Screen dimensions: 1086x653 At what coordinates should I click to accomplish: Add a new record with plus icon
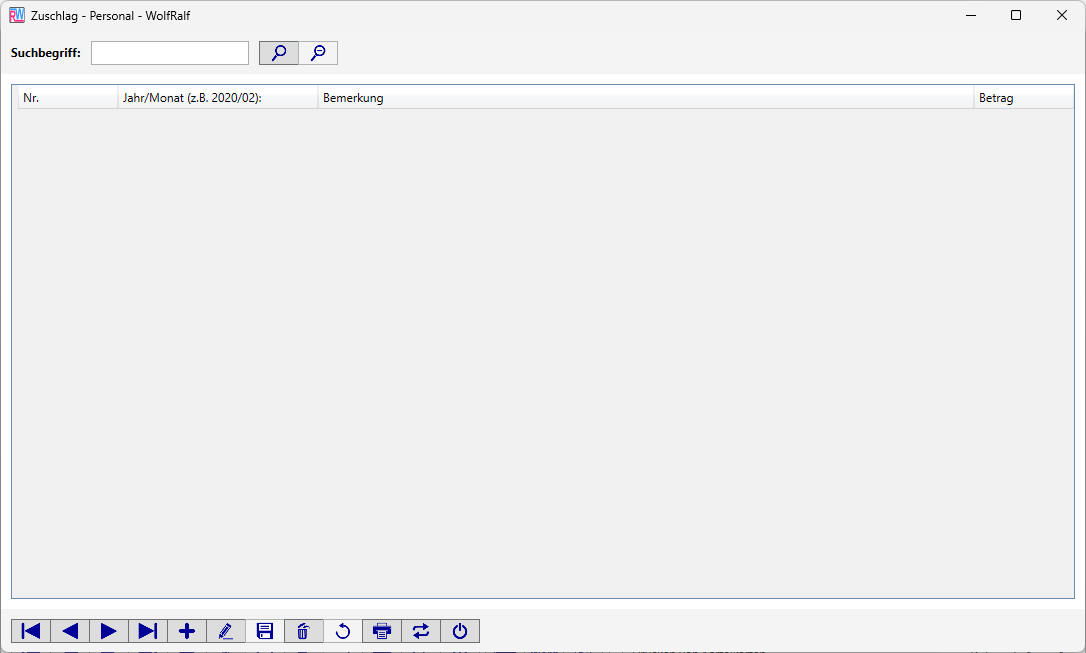(x=187, y=631)
